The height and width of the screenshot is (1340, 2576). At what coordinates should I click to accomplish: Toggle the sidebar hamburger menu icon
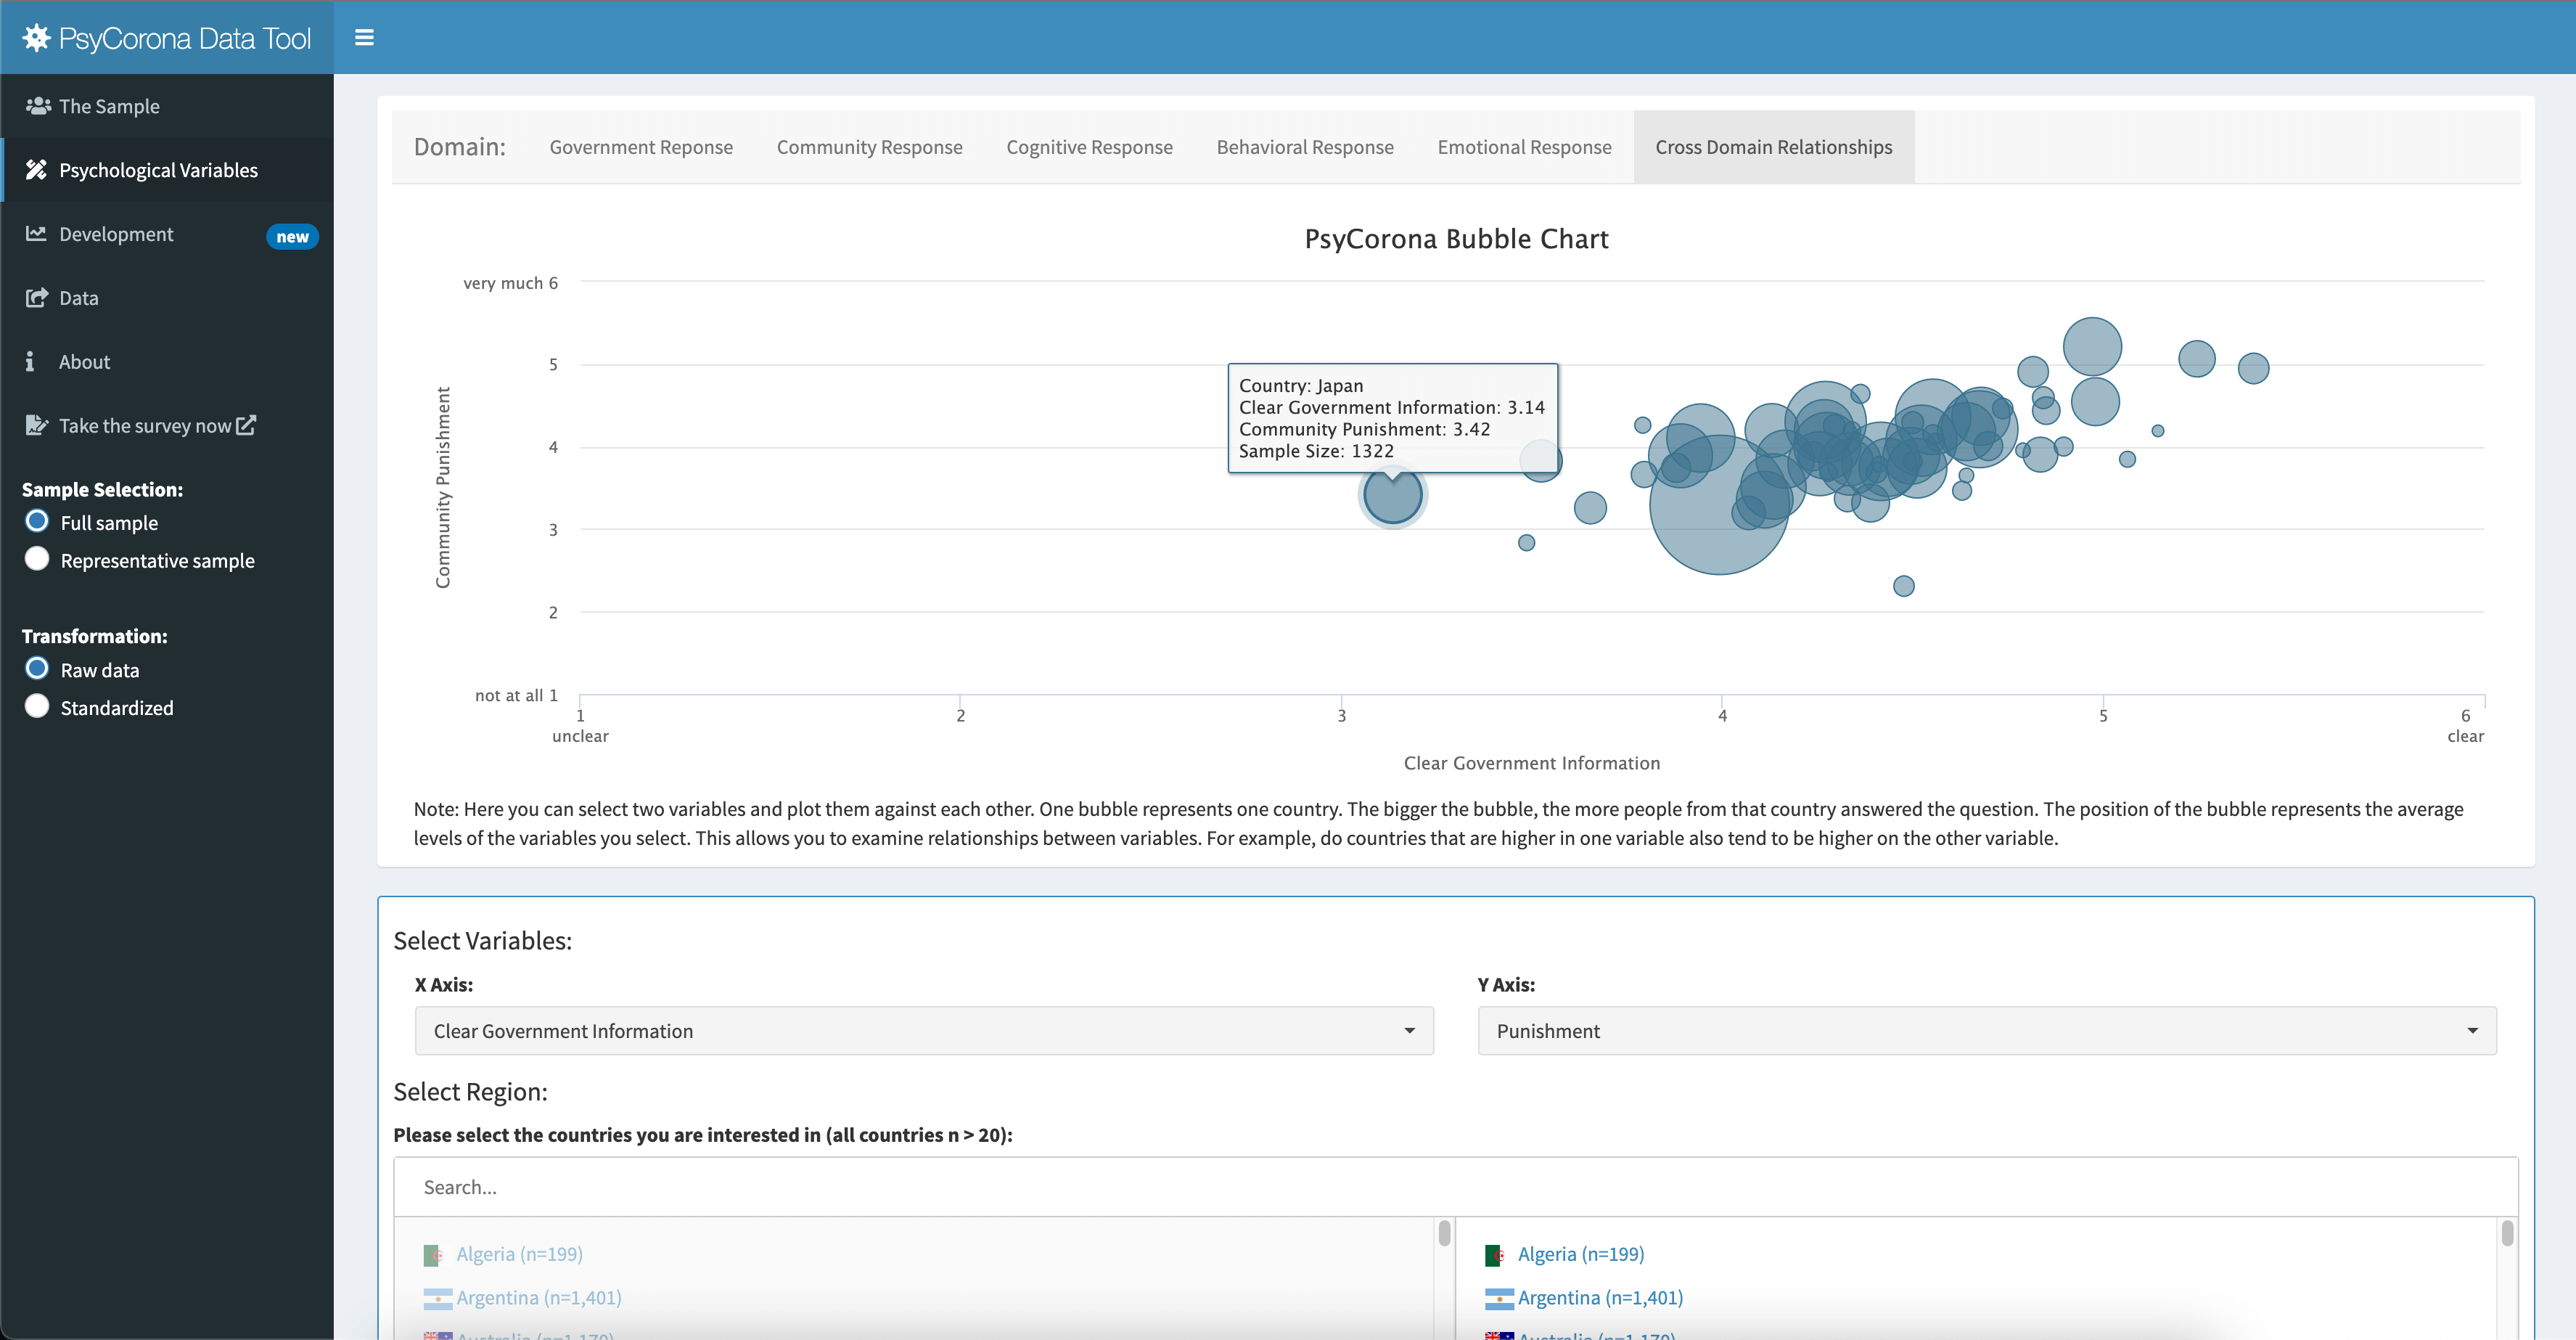click(x=364, y=37)
